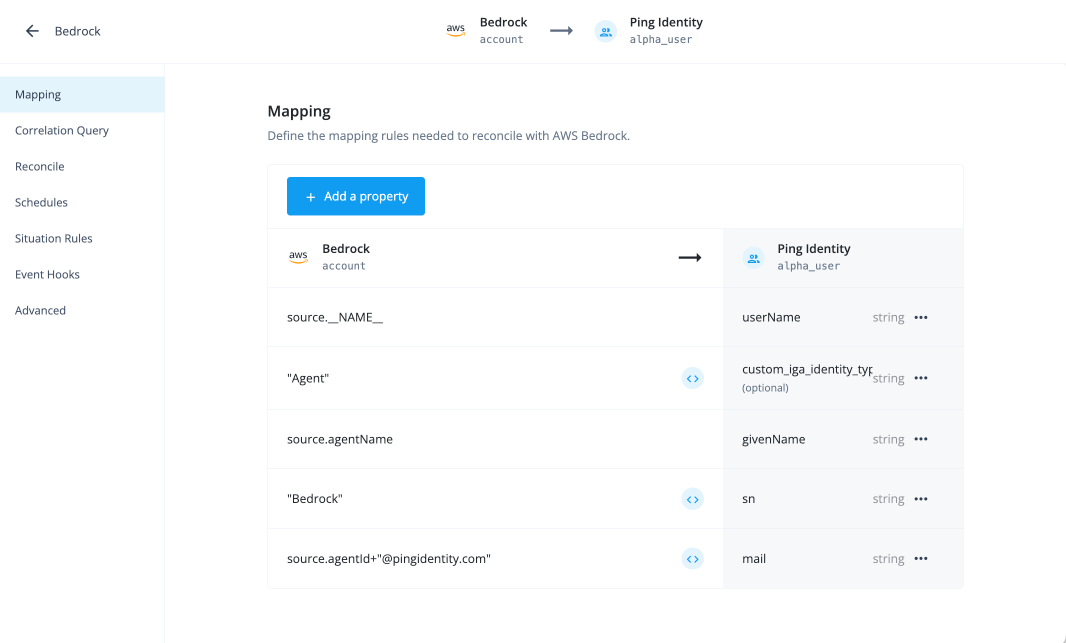Open the more options menu for userName
This screenshot has width=1066, height=643.
point(921,317)
